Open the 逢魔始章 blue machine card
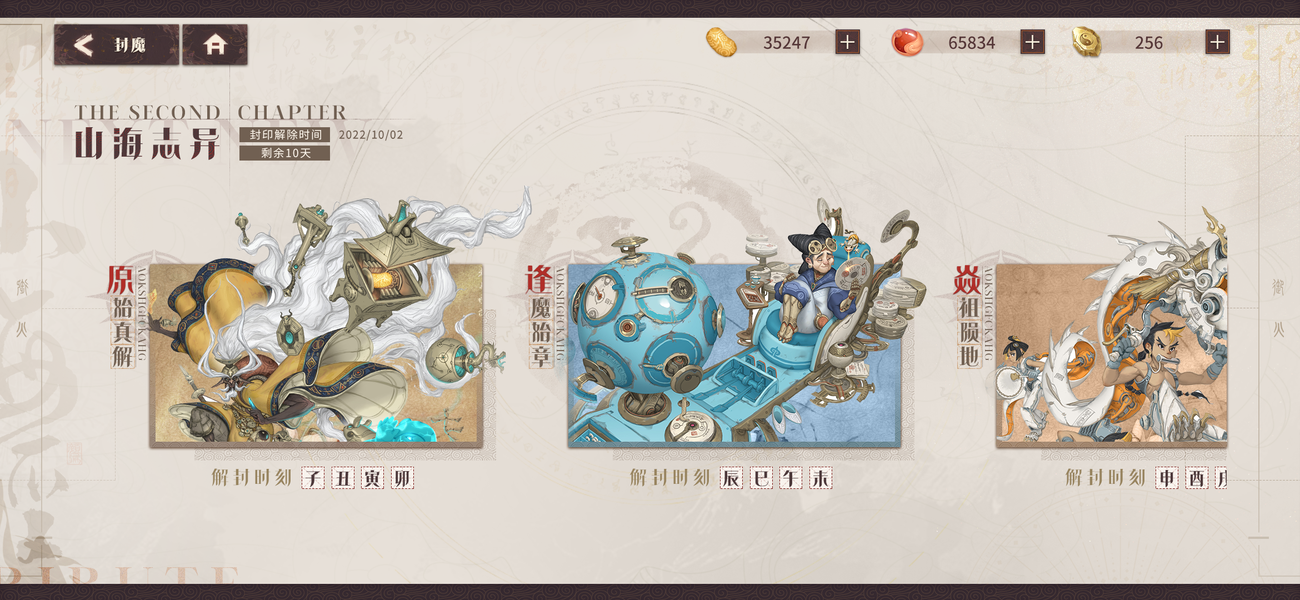The width and height of the screenshot is (1300, 600). pos(734,354)
